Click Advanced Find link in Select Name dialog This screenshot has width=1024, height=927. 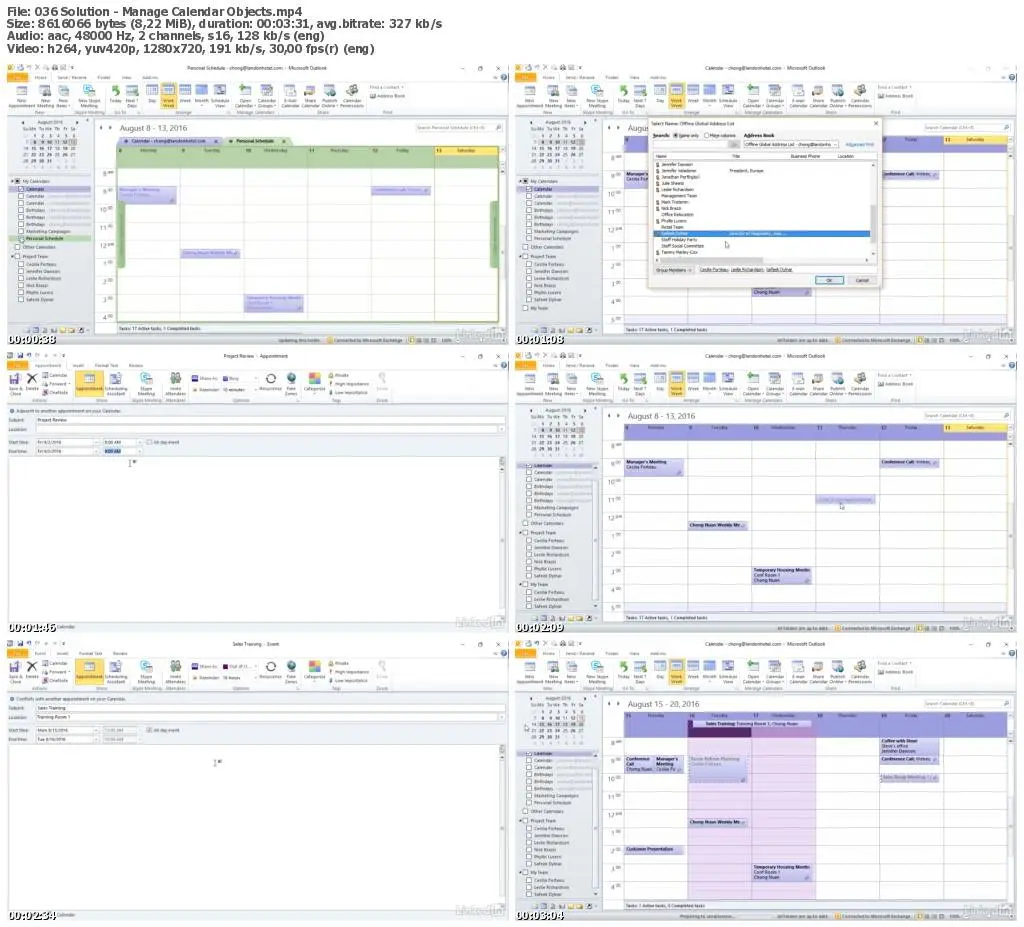click(859, 144)
